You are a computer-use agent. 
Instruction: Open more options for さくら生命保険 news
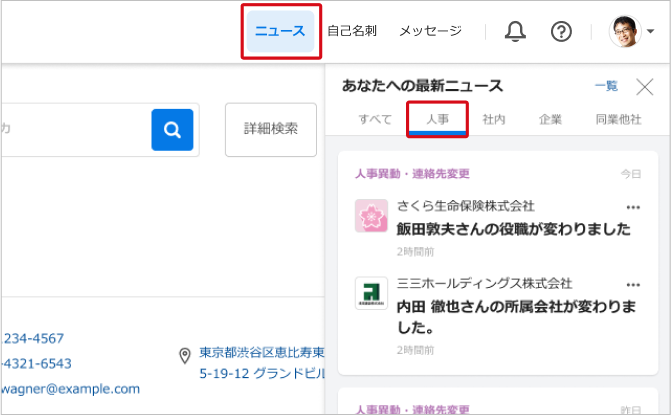pos(633,208)
